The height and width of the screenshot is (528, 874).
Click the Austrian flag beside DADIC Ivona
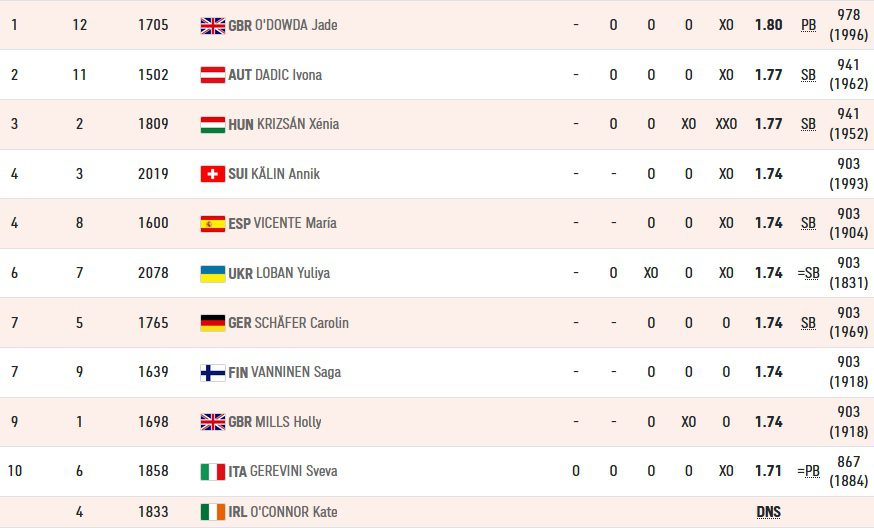(213, 75)
